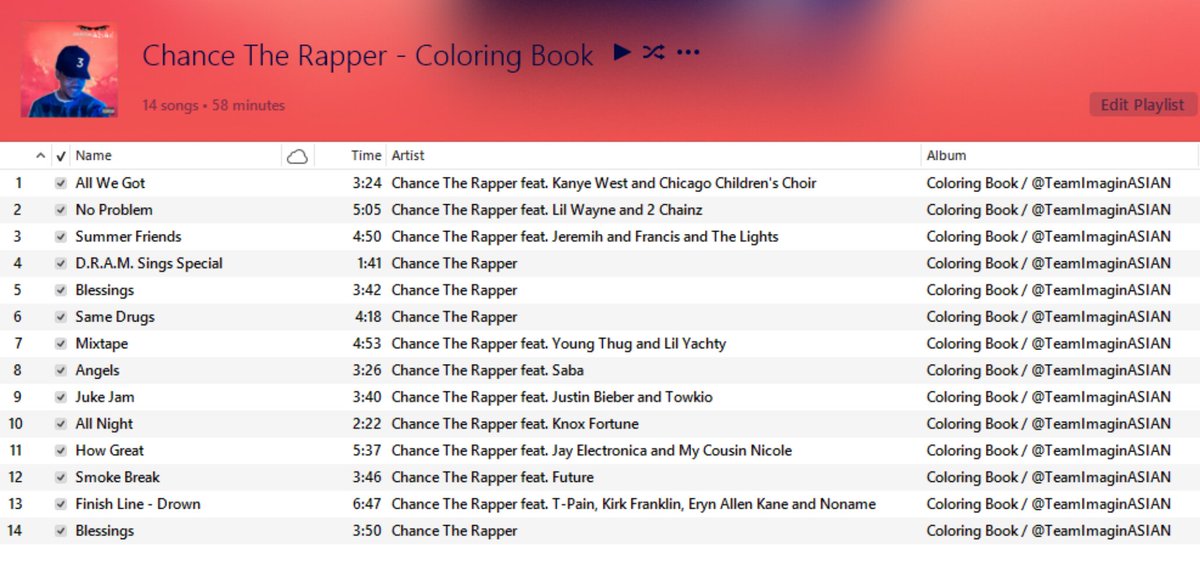The image size is (1200, 570).
Task: Click the 2:22 time value
Action: coord(367,424)
